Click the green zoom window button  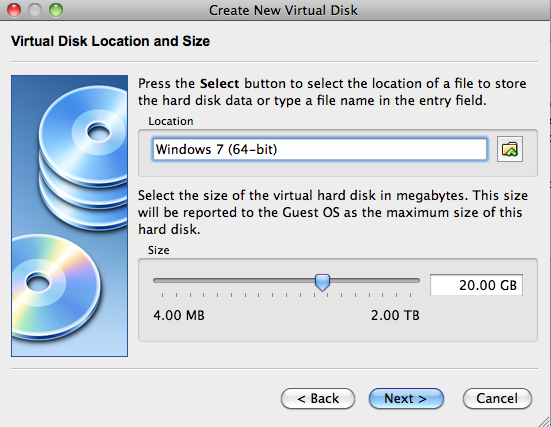(x=56, y=10)
